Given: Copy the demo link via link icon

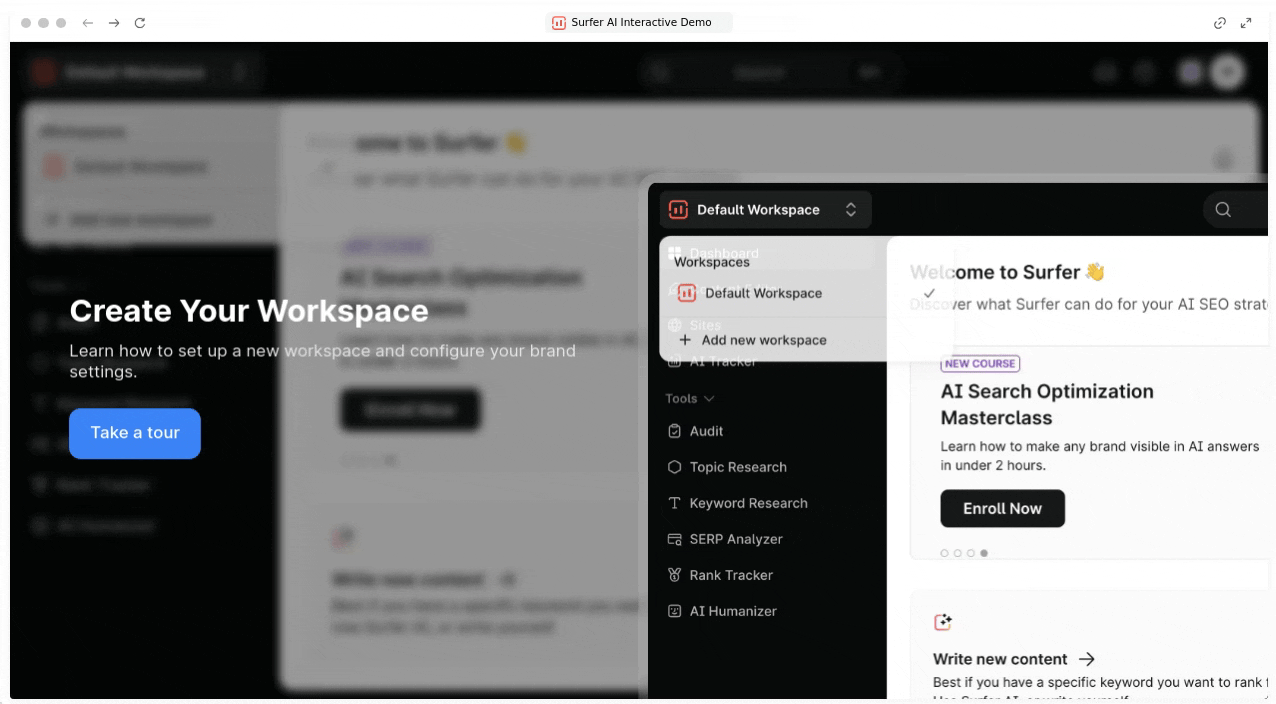Looking at the screenshot, I should coord(1220,22).
